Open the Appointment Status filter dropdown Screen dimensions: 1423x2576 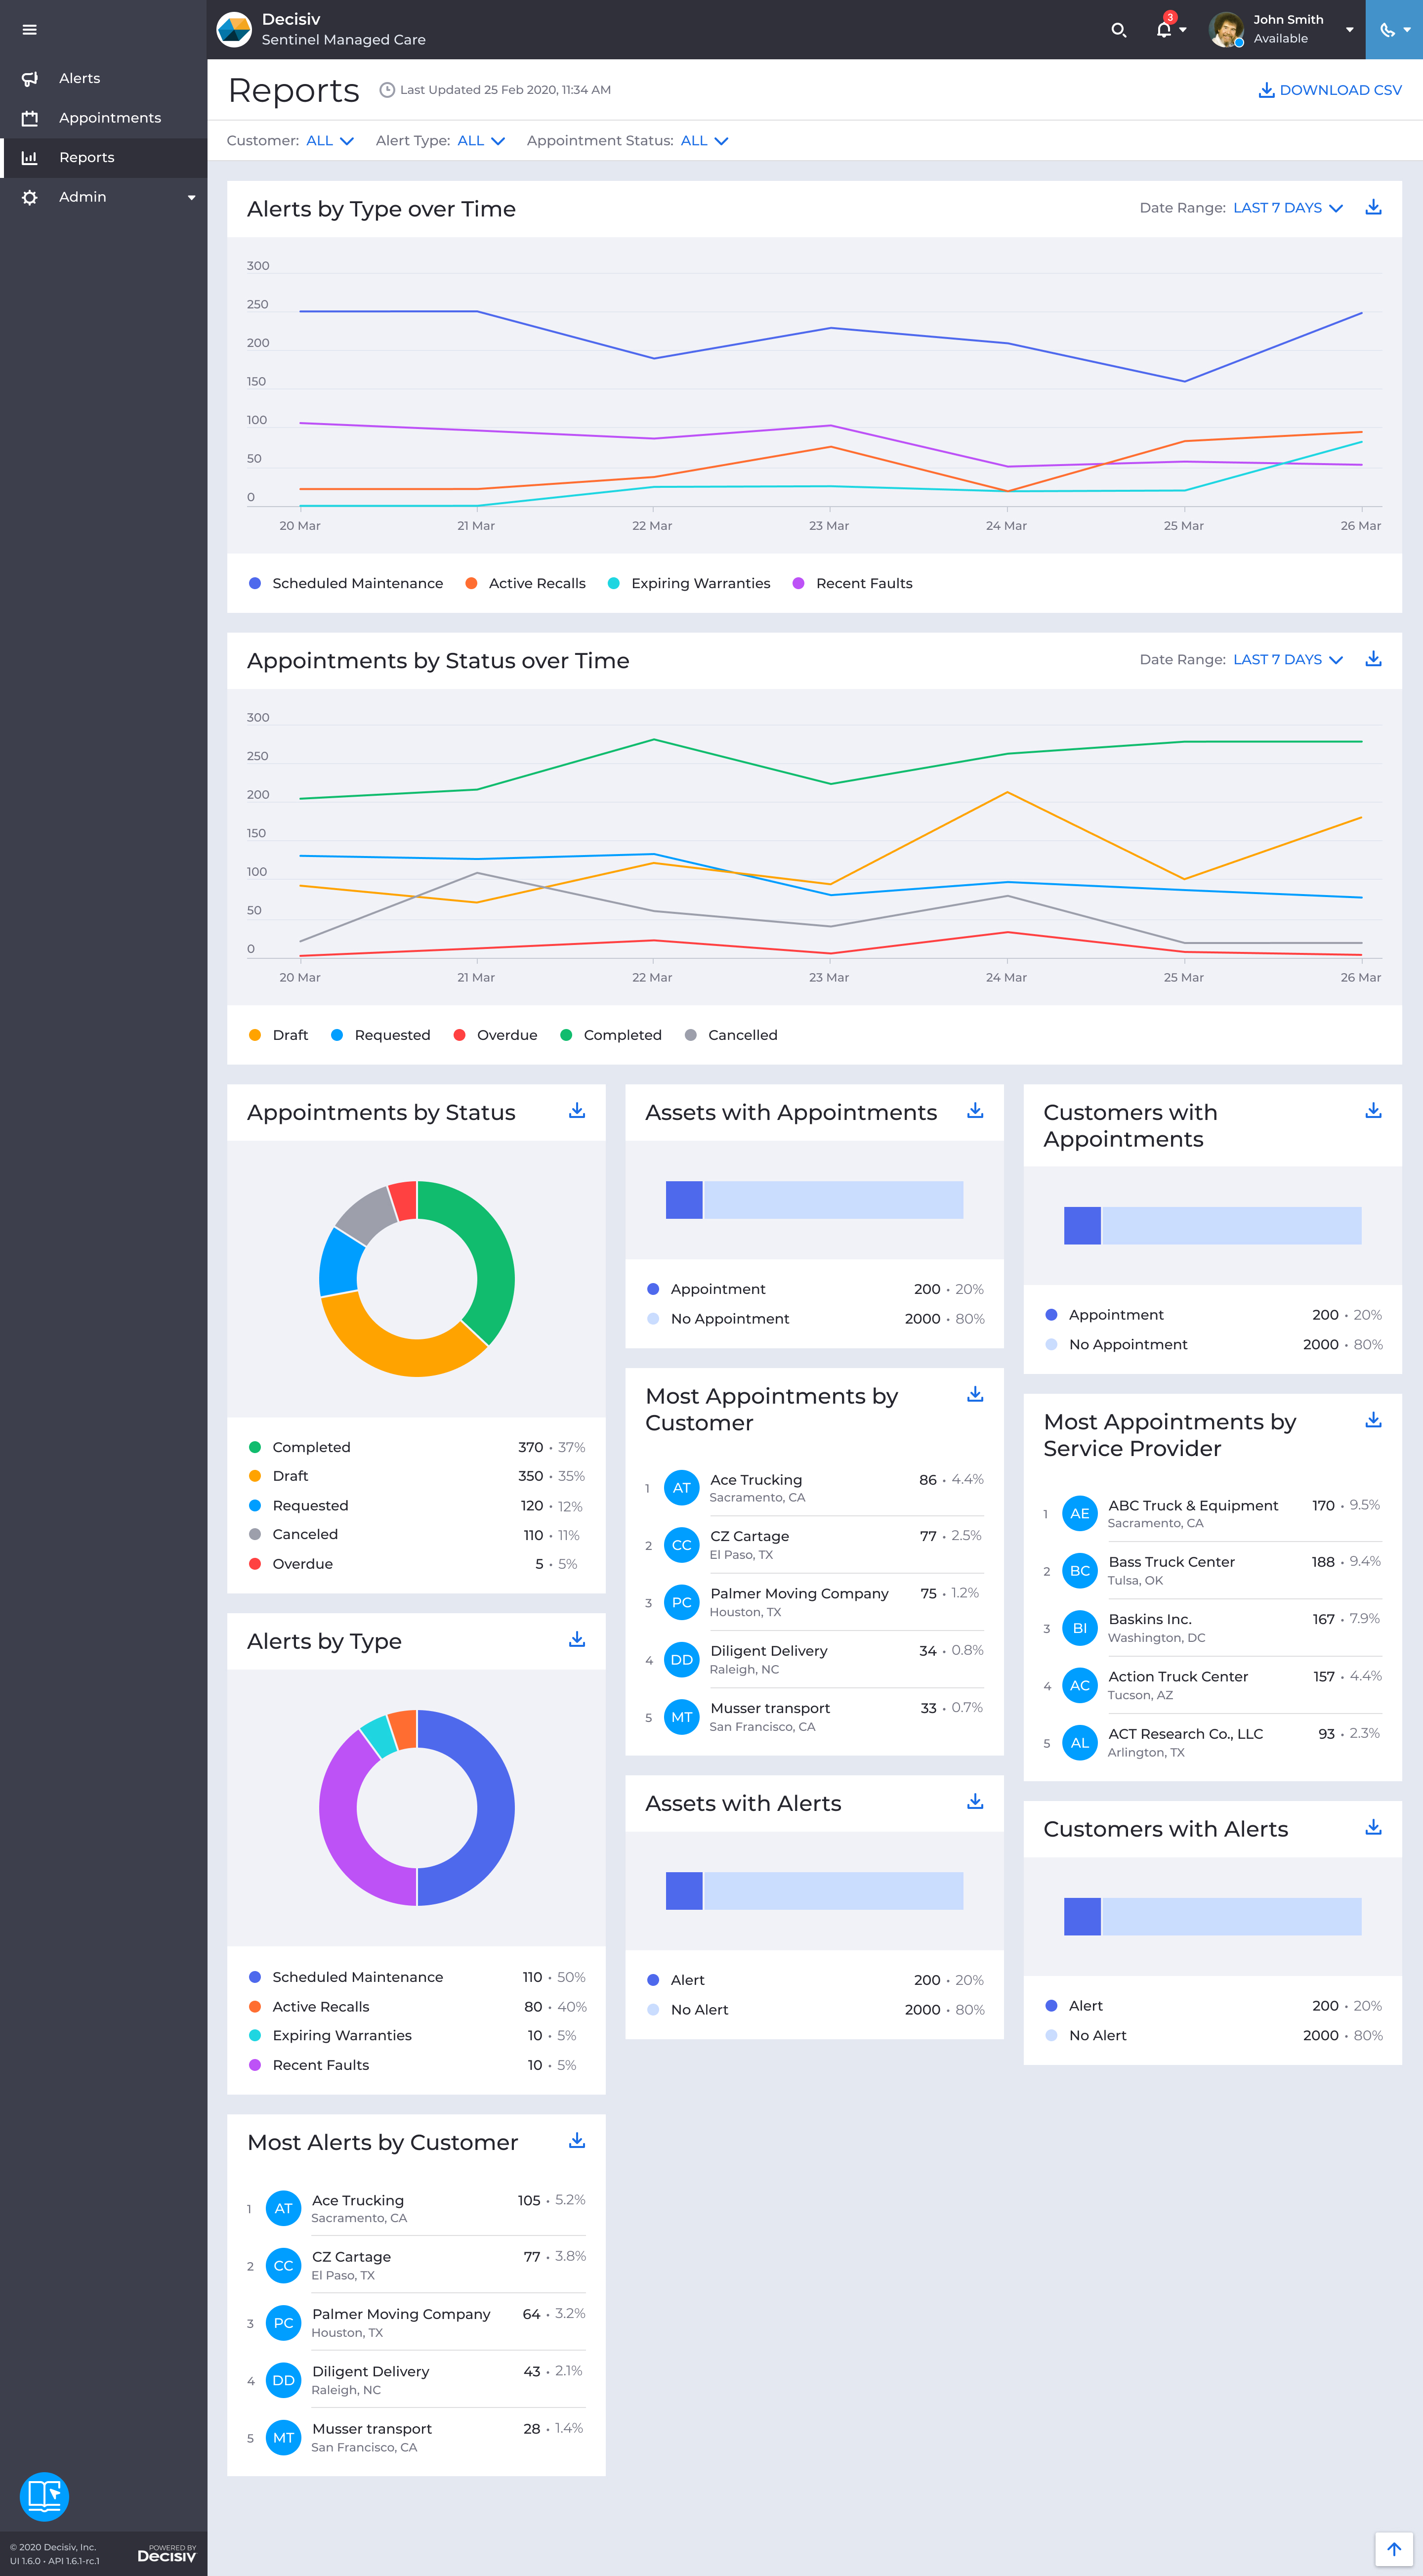pyautogui.click(x=705, y=141)
